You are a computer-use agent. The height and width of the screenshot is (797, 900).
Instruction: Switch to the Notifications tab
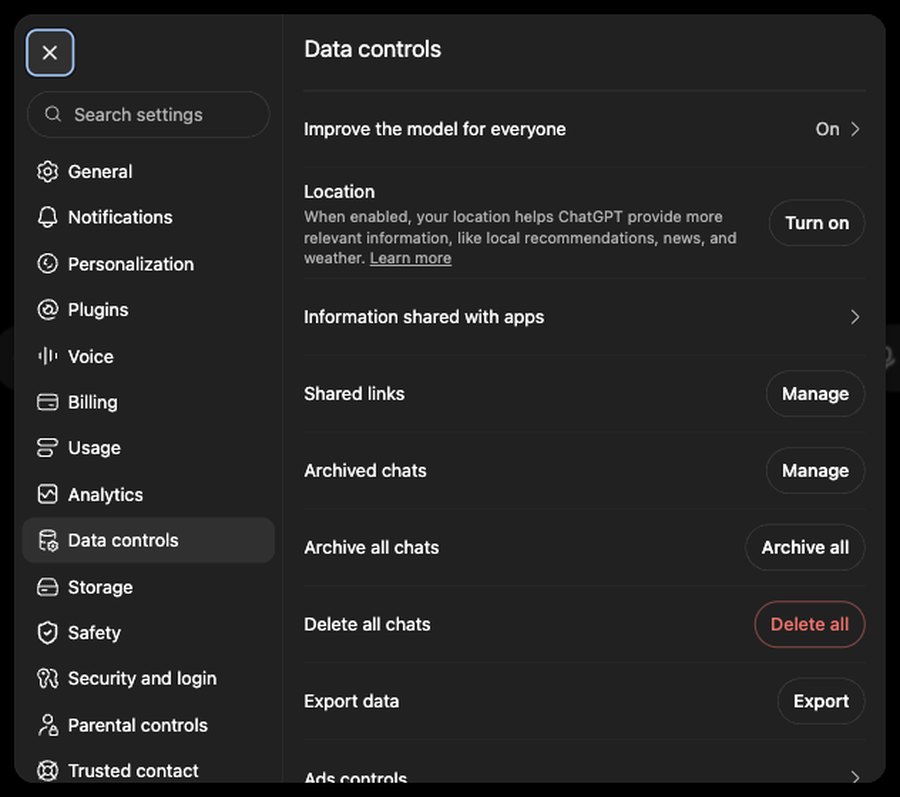(148, 217)
